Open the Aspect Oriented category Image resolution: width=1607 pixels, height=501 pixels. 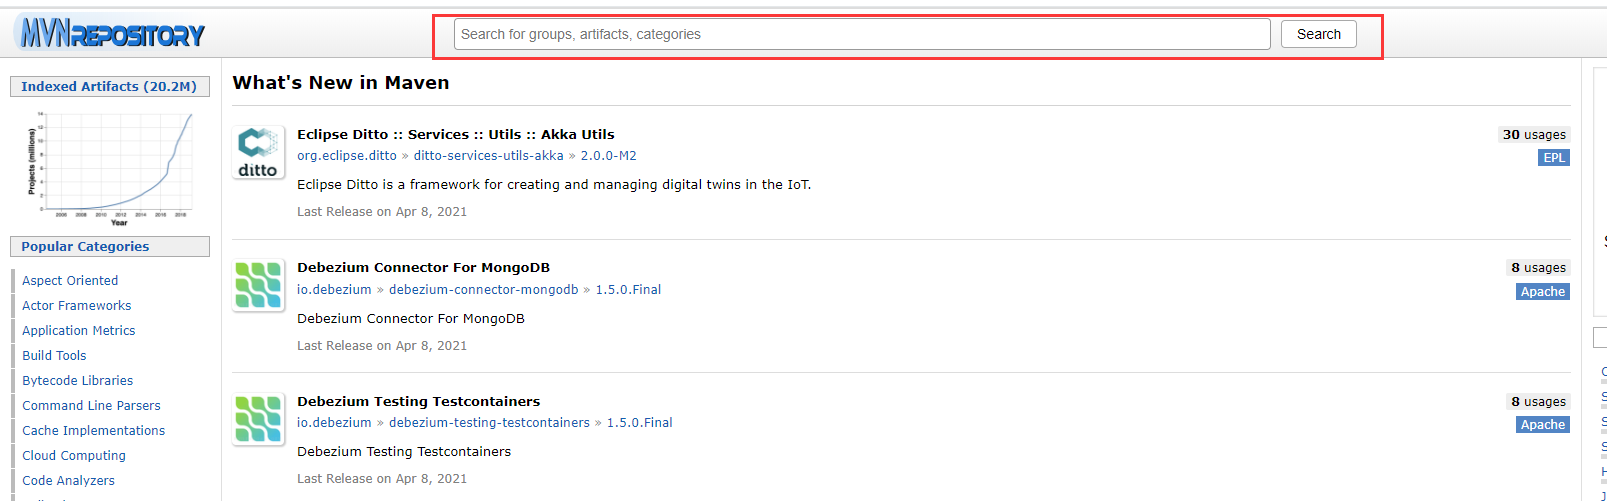click(x=70, y=281)
